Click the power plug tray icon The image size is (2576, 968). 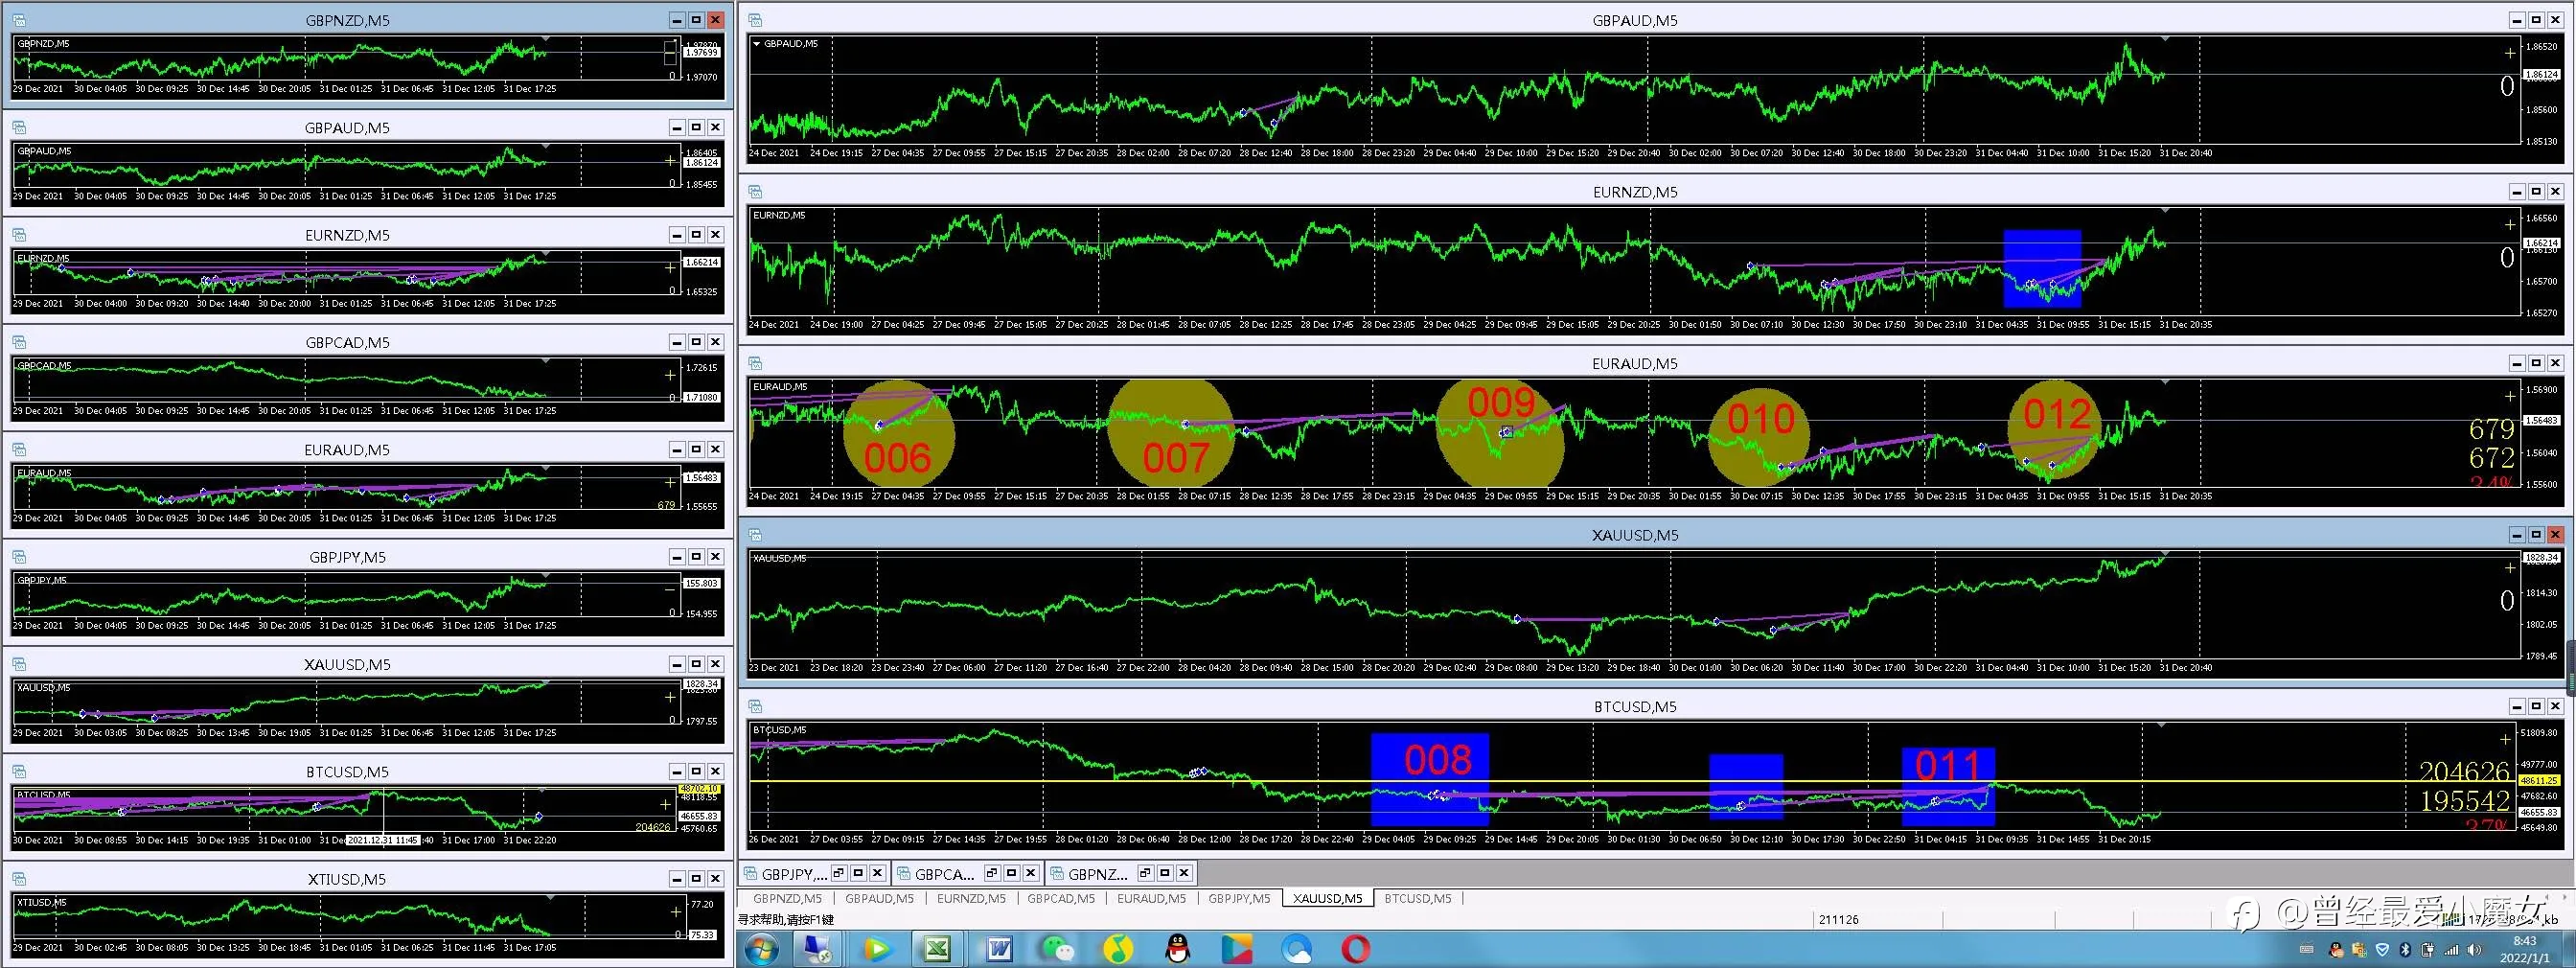(2428, 950)
